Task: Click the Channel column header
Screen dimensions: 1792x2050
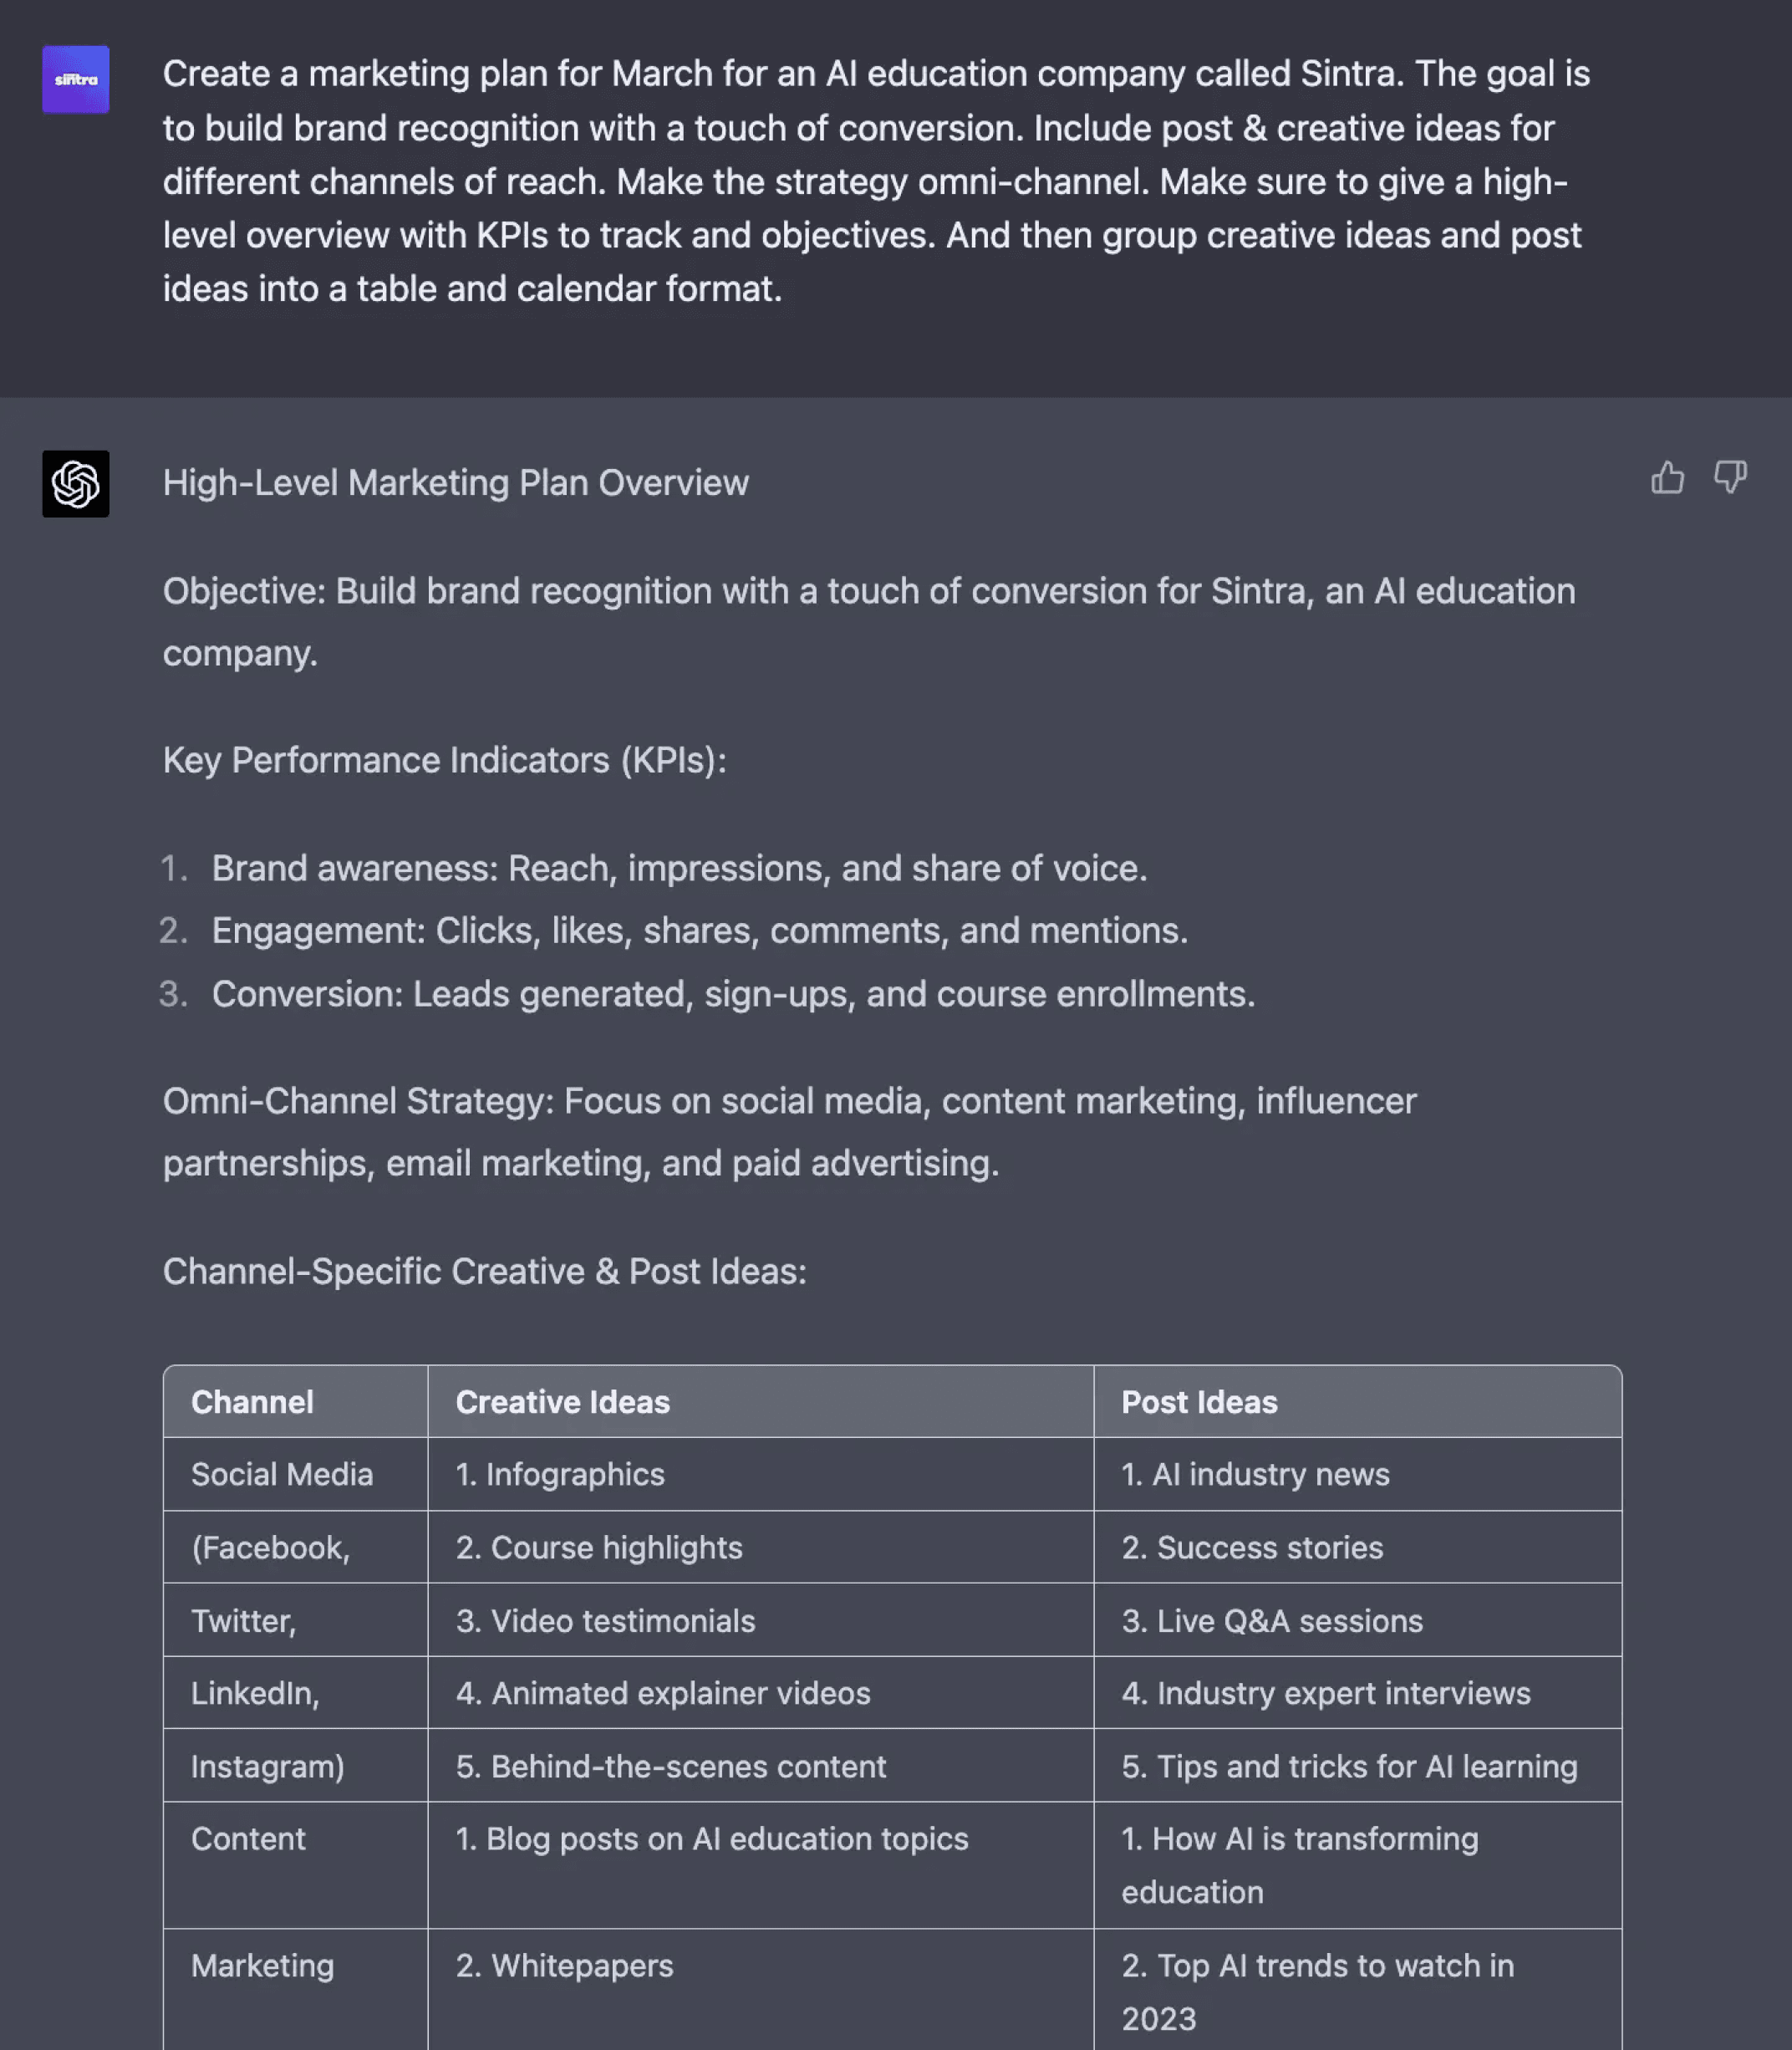Action: (x=295, y=1402)
